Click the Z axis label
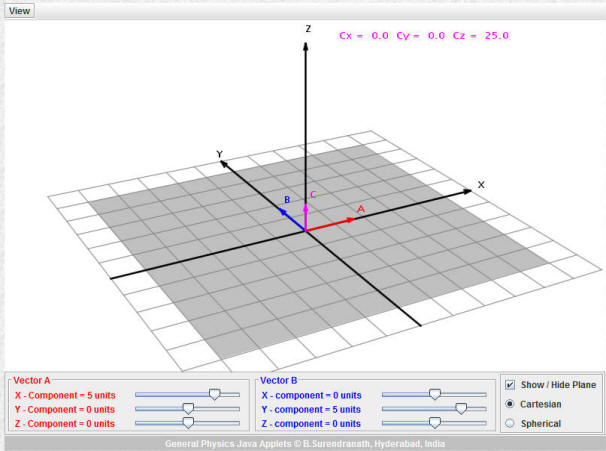 (x=308, y=29)
